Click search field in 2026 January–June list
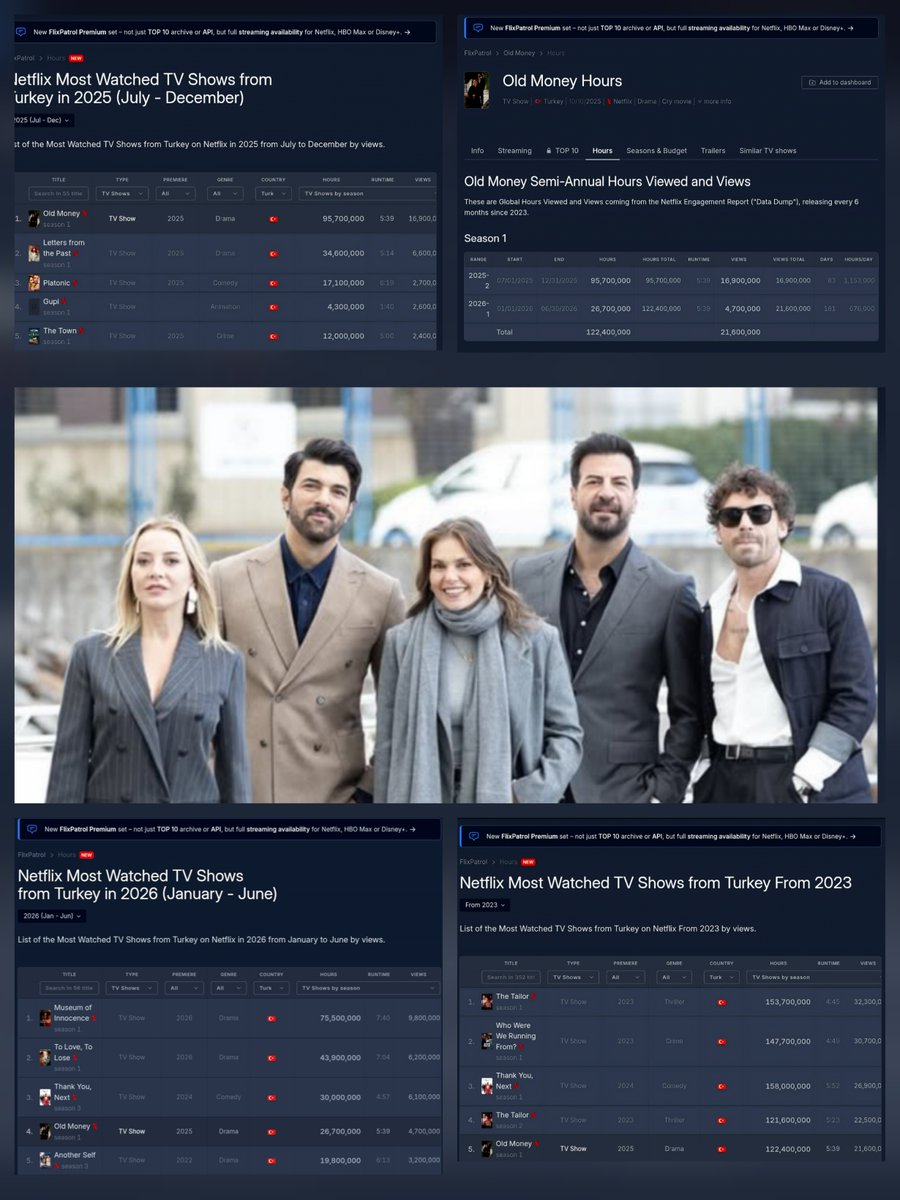Viewport: 900px width, 1200px height. [69, 988]
